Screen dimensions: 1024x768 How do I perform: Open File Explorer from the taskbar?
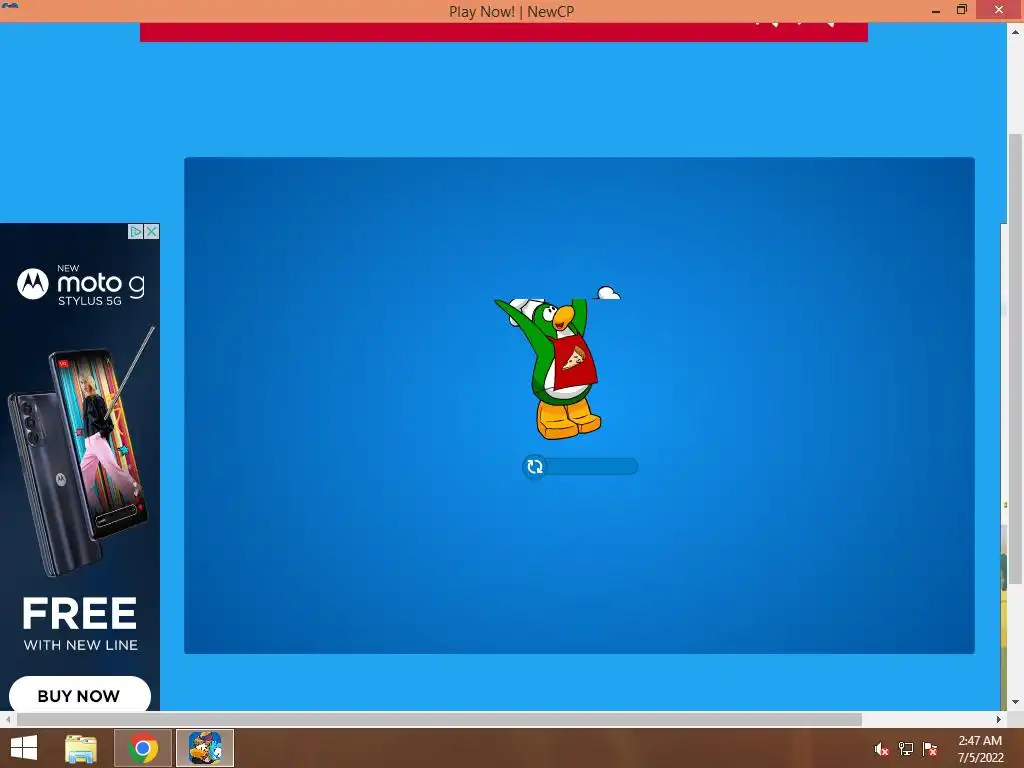81,748
